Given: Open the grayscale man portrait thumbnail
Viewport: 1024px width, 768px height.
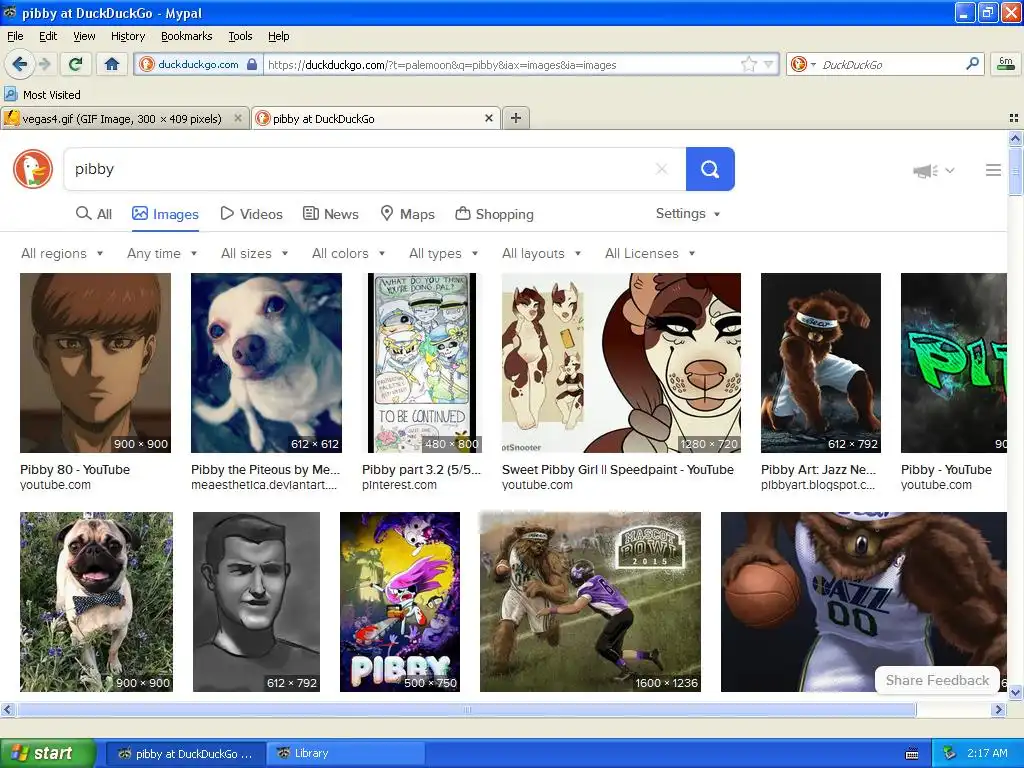Looking at the screenshot, I should tap(257, 601).
